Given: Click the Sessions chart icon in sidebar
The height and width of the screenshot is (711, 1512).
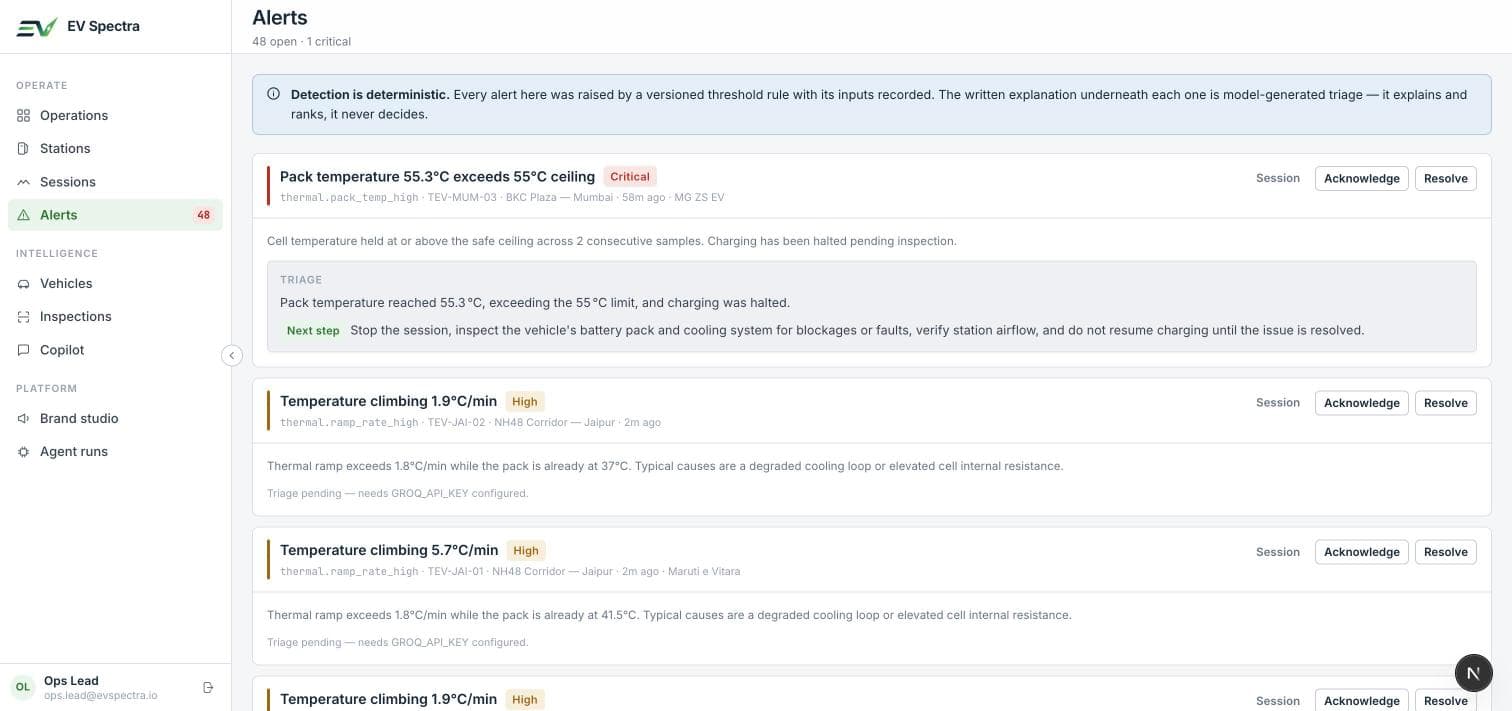Looking at the screenshot, I should [24, 182].
